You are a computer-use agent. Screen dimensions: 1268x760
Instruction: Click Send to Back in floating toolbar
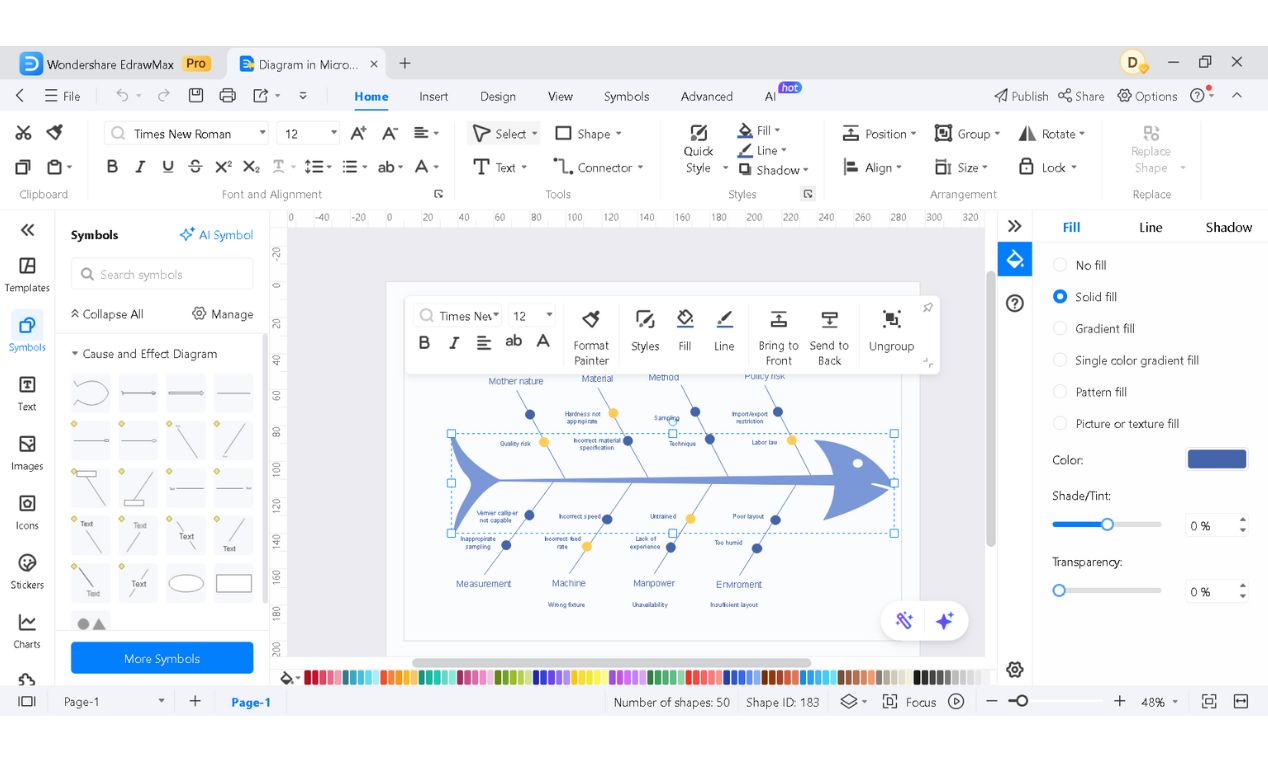point(829,337)
